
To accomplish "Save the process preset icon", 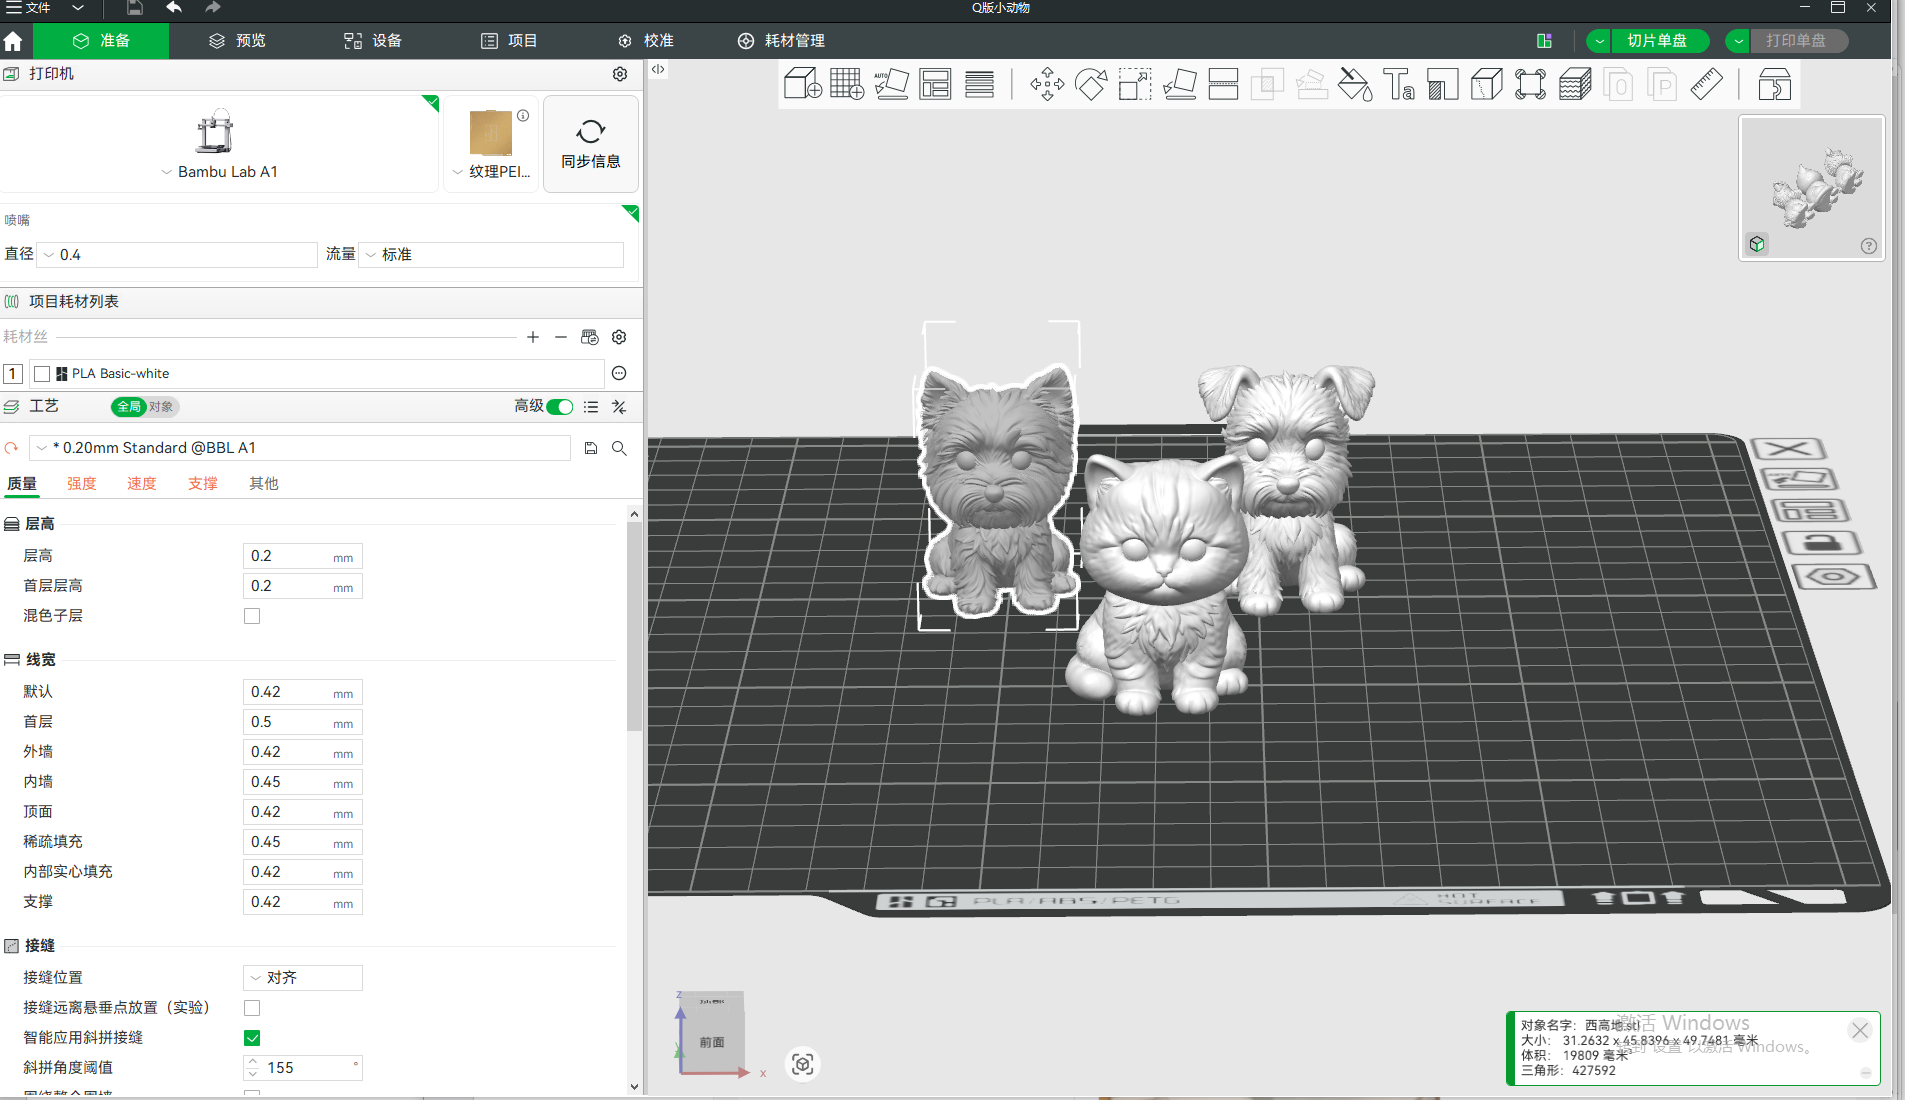I will pyautogui.click(x=591, y=448).
